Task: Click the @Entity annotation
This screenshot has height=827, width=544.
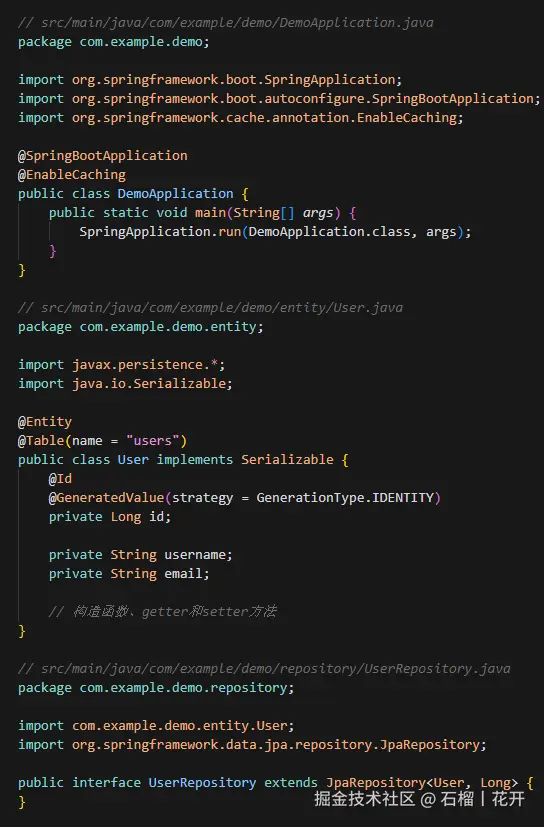Action: click(x=45, y=421)
